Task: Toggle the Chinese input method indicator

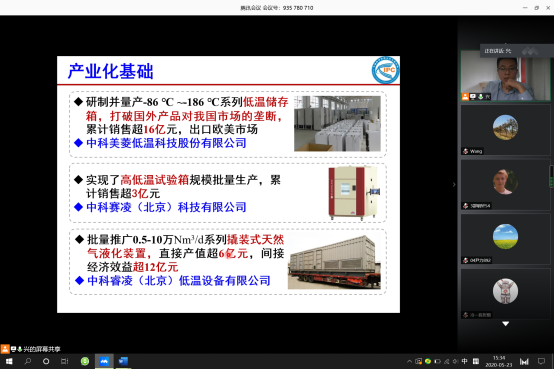Action: [x=464, y=361]
